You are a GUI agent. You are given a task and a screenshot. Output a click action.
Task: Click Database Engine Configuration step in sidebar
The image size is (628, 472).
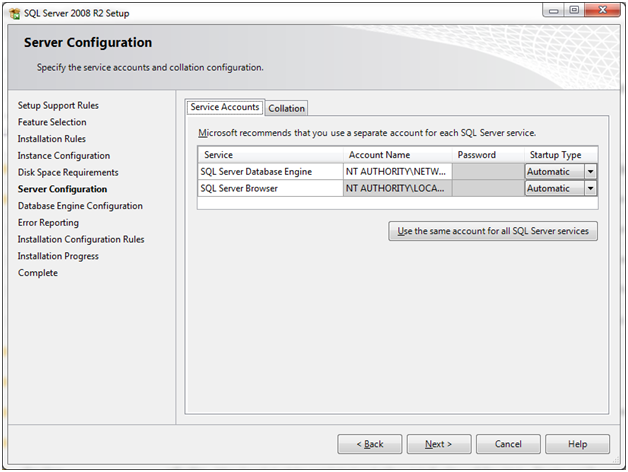80,206
